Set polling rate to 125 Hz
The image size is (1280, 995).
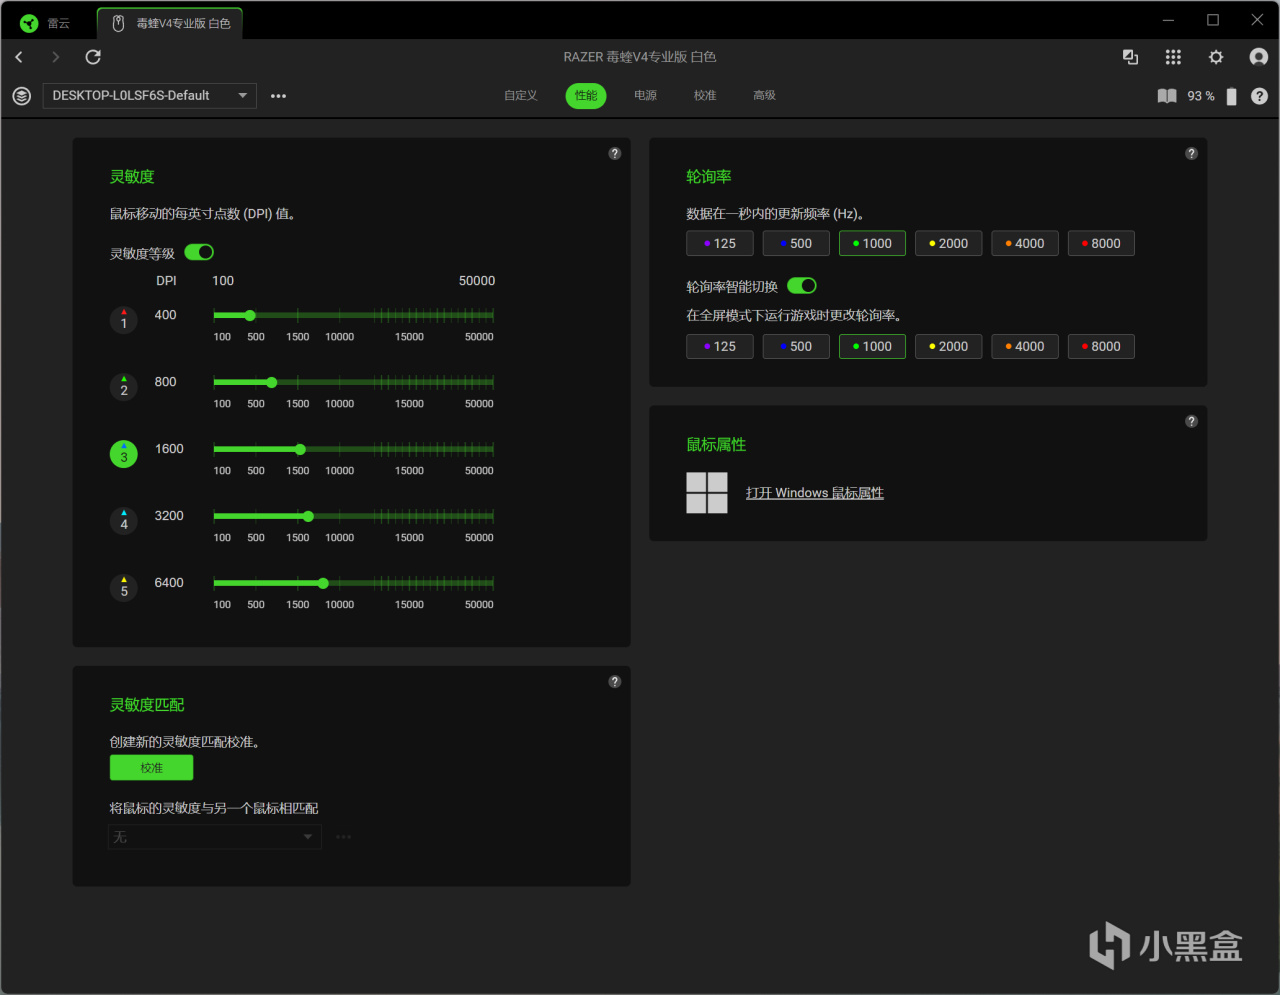click(x=720, y=243)
